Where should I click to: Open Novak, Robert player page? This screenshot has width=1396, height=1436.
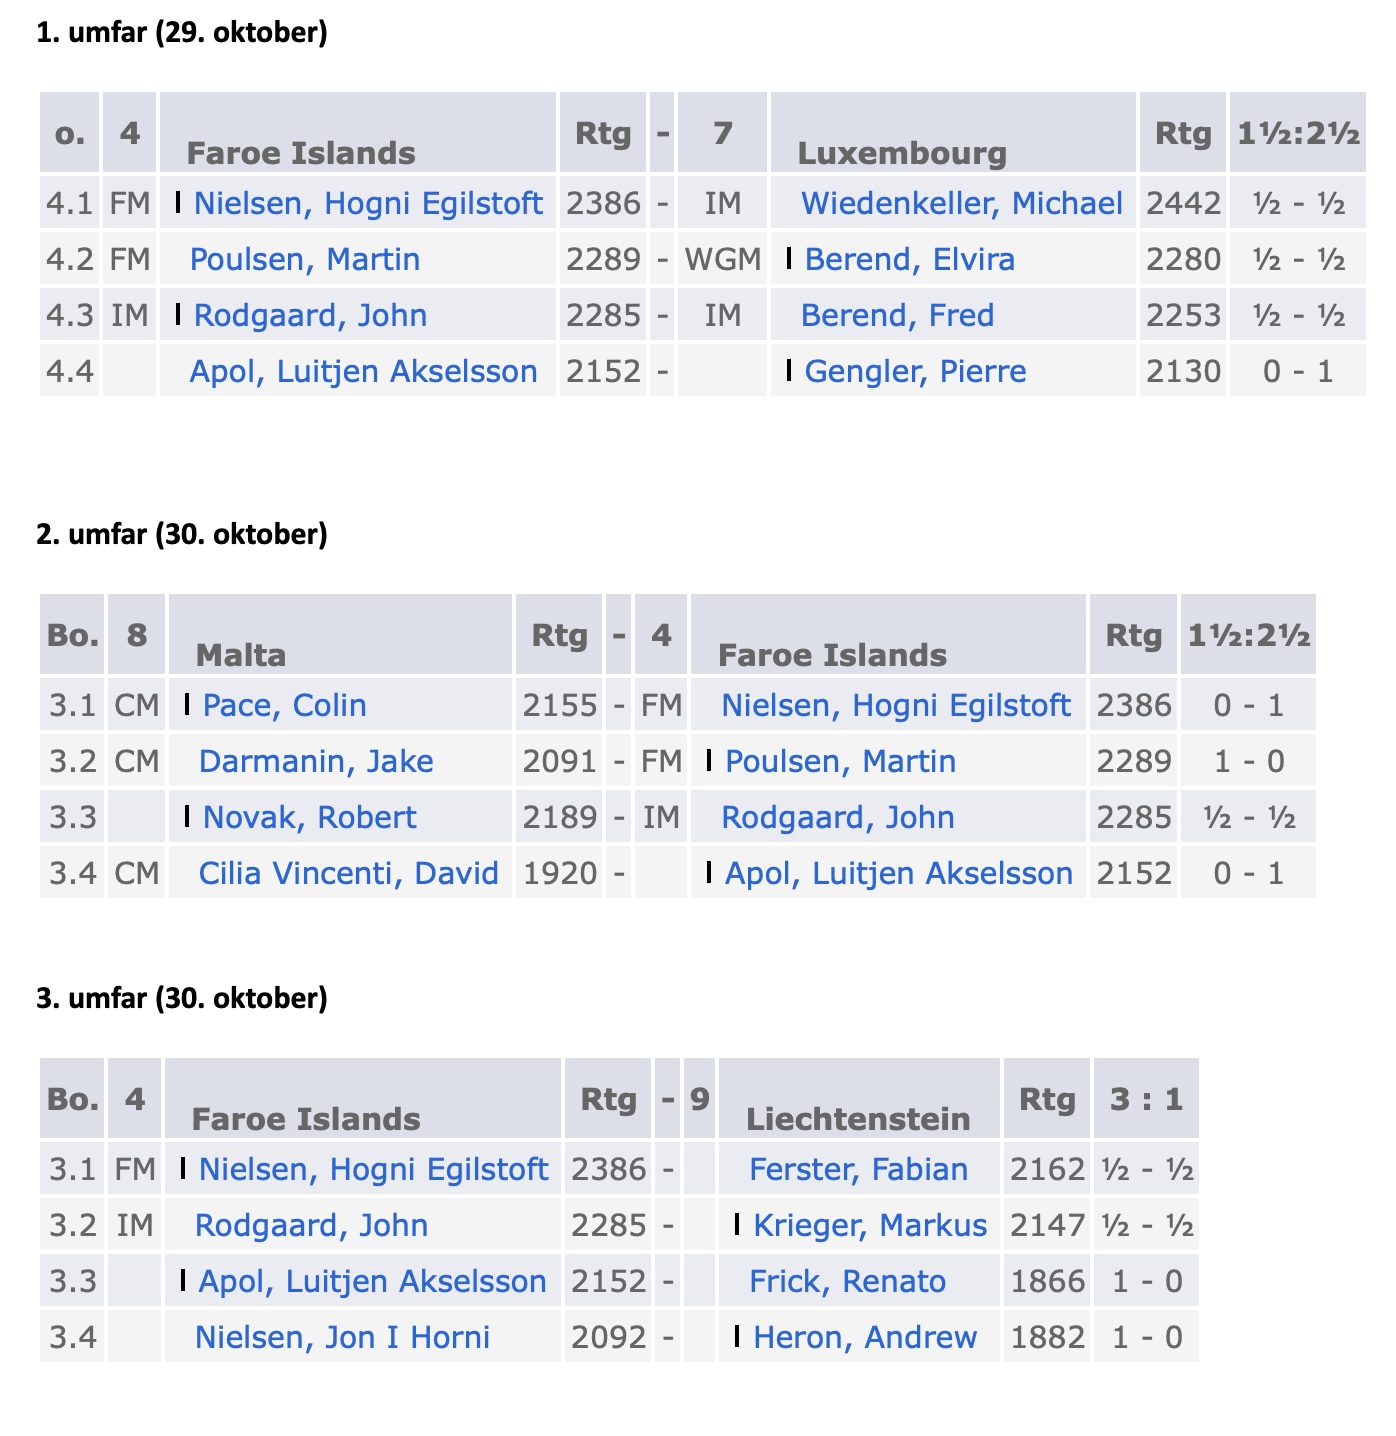309,817
